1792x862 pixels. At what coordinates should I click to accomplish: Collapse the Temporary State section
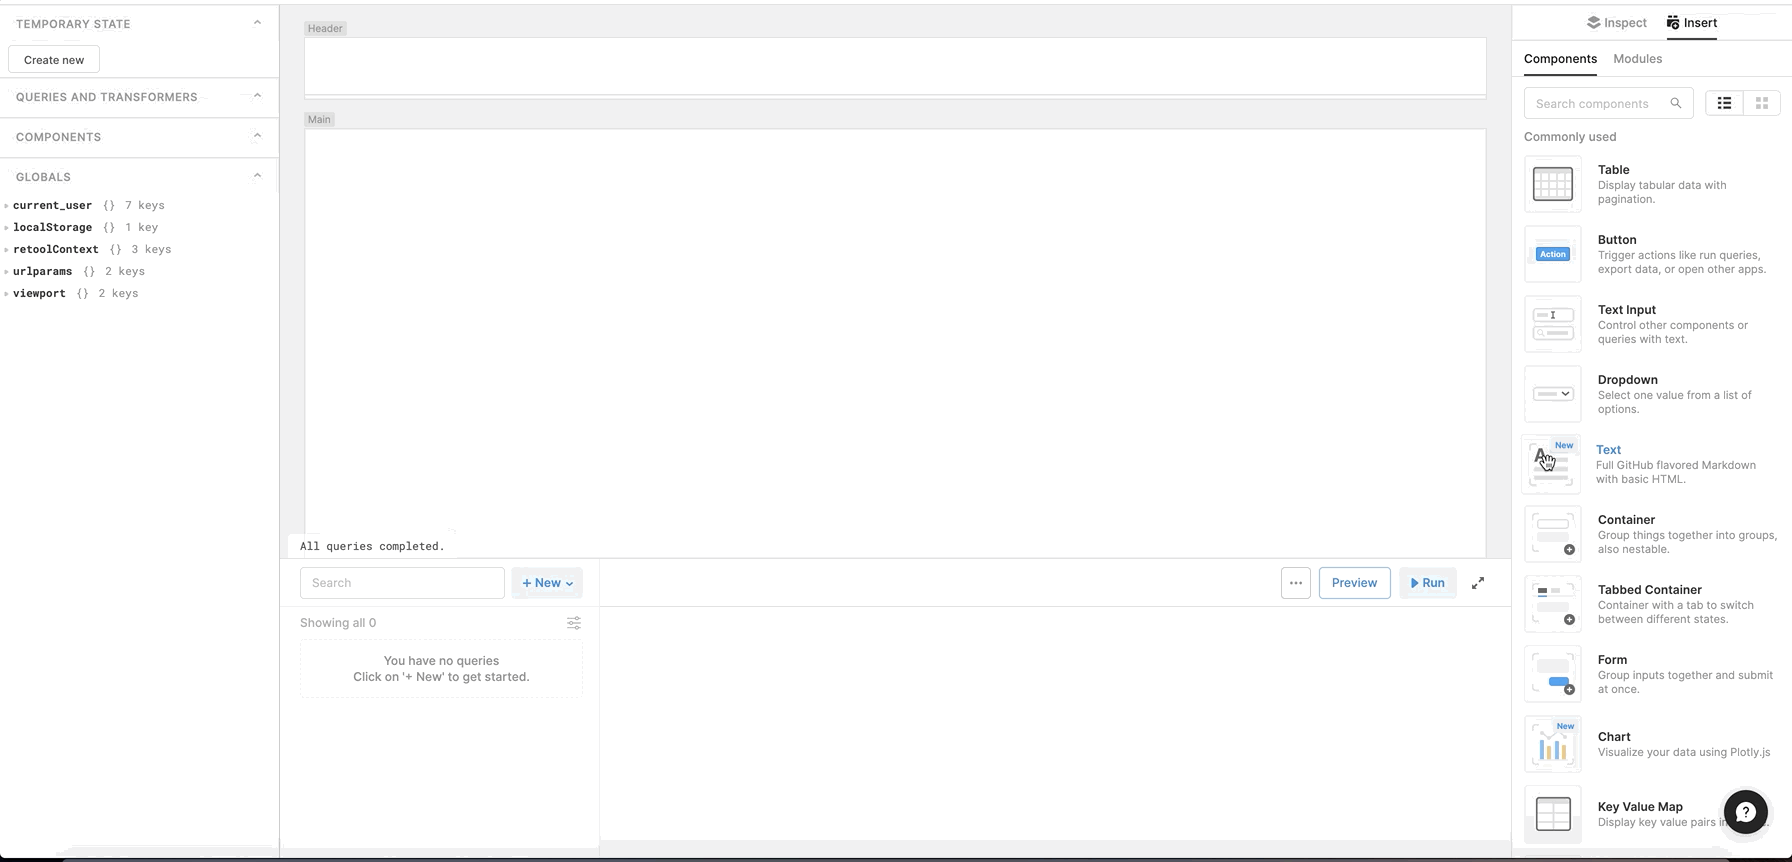tap(257, 23)
